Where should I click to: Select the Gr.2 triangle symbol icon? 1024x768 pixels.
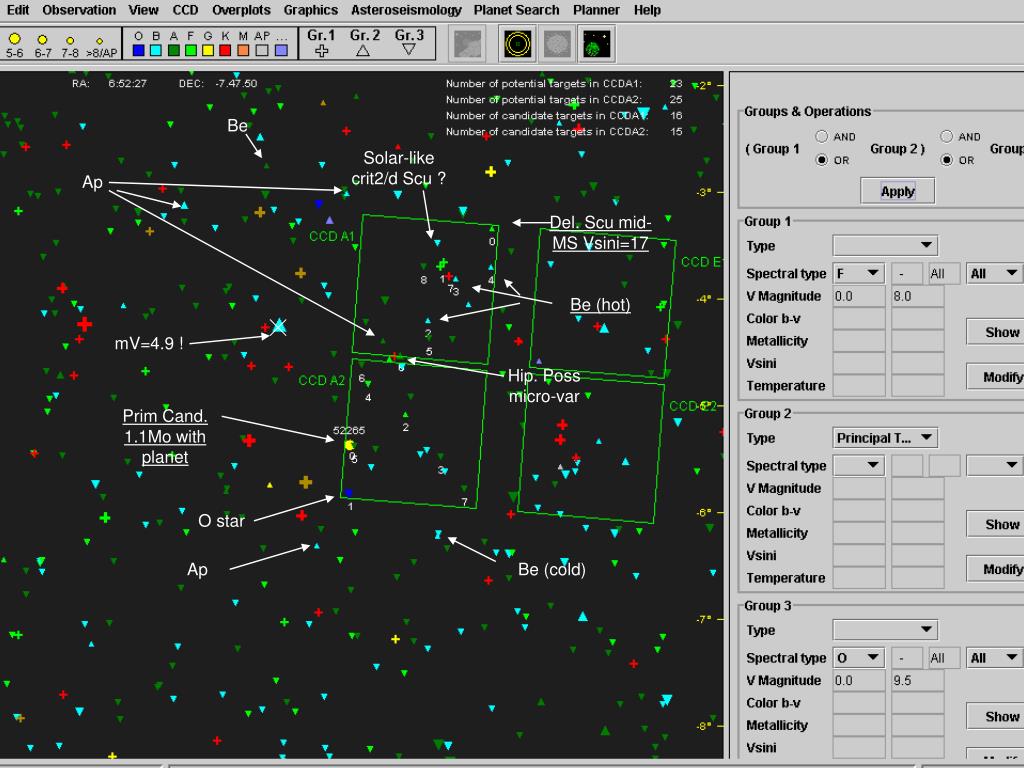[363, 50]
